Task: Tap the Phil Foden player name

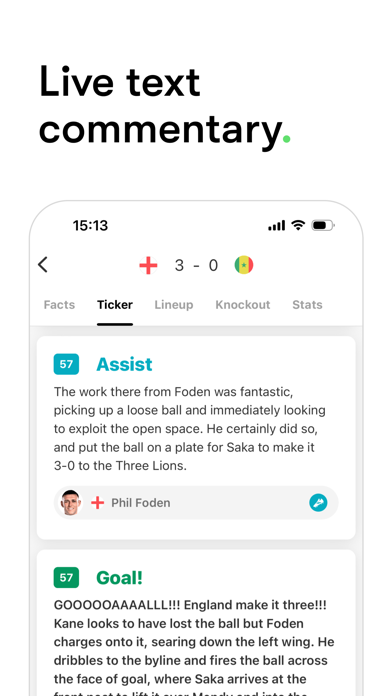Action: tap(141, 503)
